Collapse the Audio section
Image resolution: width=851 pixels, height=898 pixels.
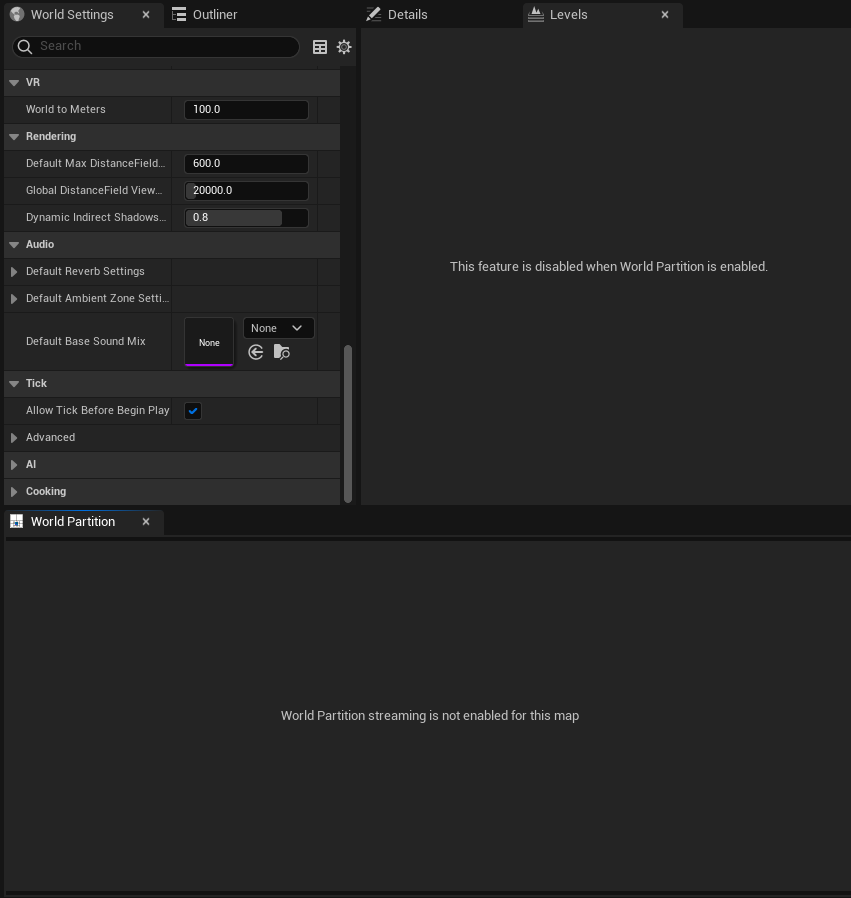[14, 245]
